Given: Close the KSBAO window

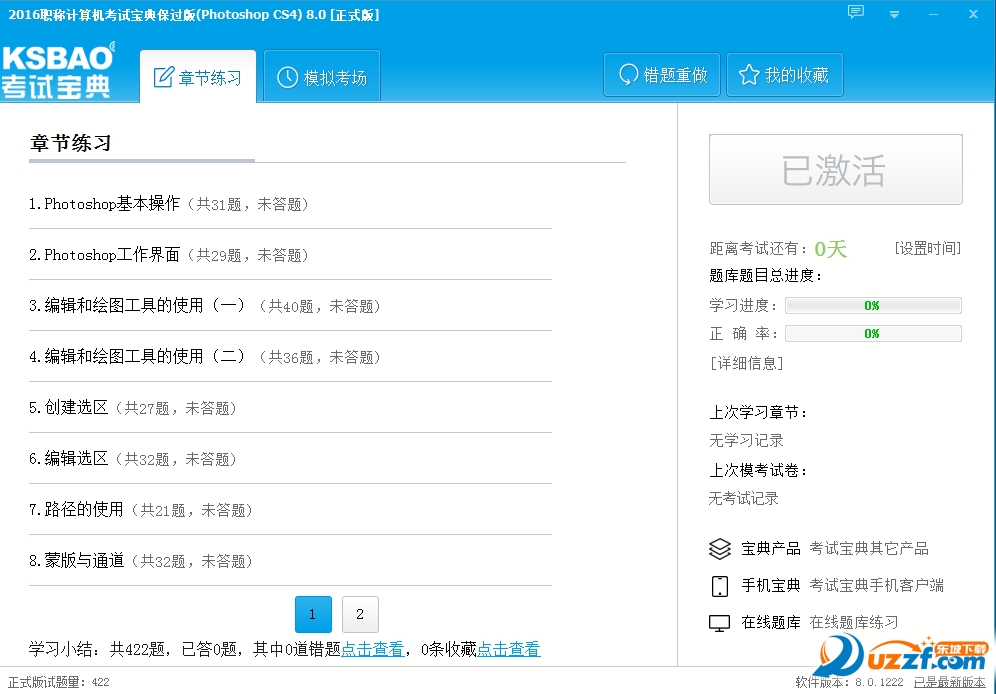Looking at the screenshot, I should tap(973, 14).
